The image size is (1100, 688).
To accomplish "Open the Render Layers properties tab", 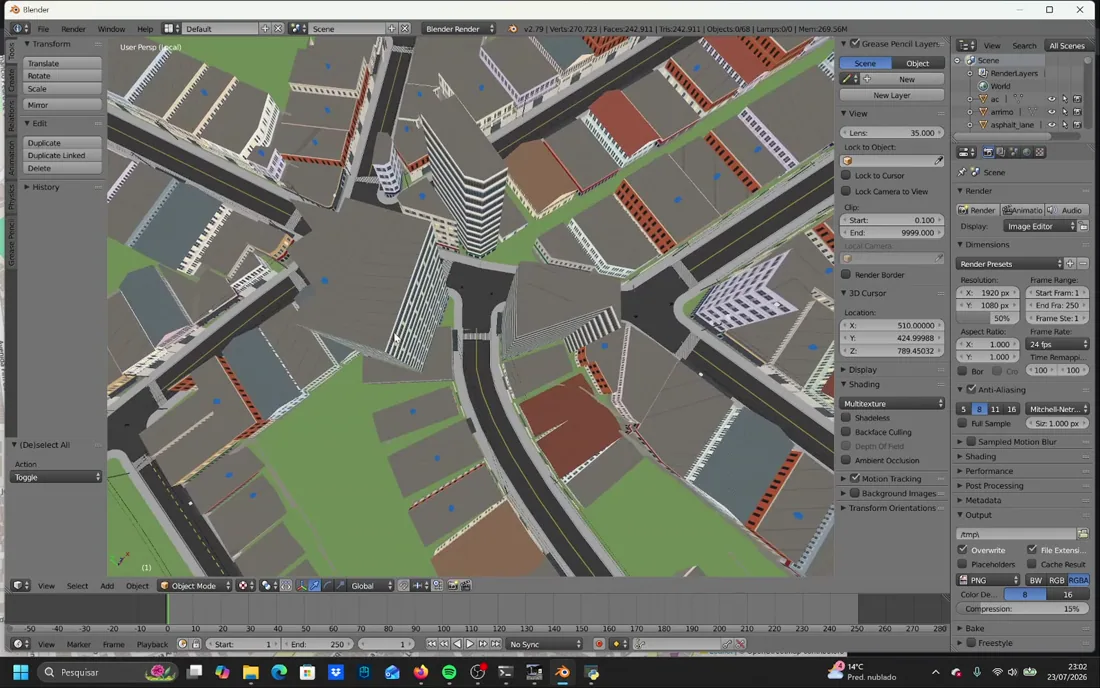I will point(1001,152).
